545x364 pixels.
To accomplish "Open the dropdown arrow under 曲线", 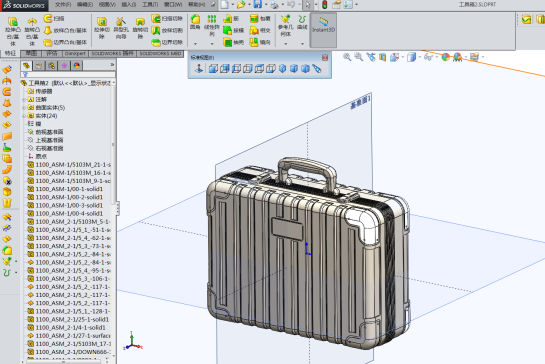I will (302, 44).
